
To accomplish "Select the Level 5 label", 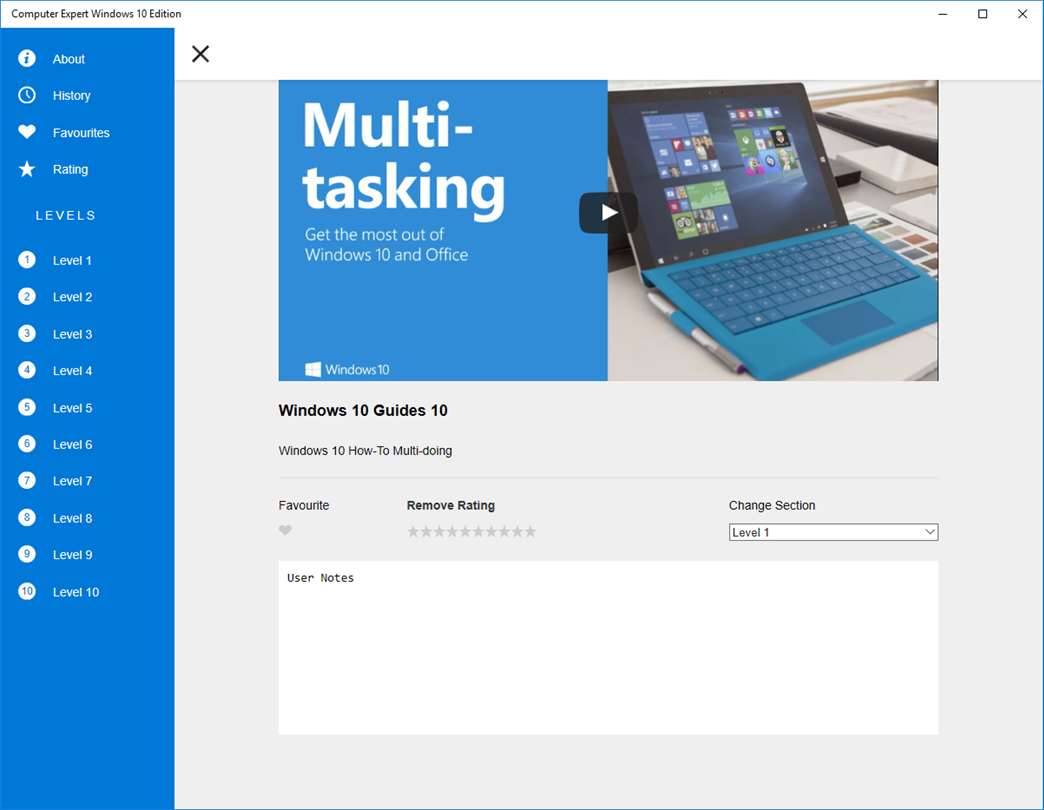I will 73,408.
